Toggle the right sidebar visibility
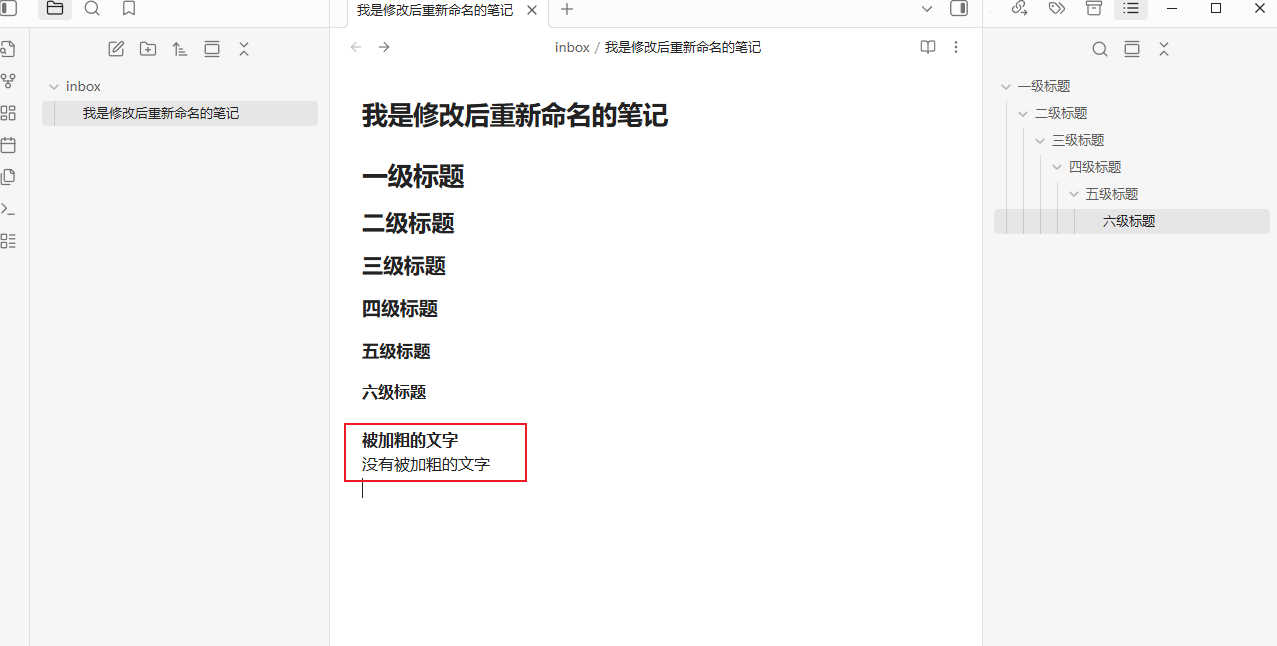 (x=958, y=9)
